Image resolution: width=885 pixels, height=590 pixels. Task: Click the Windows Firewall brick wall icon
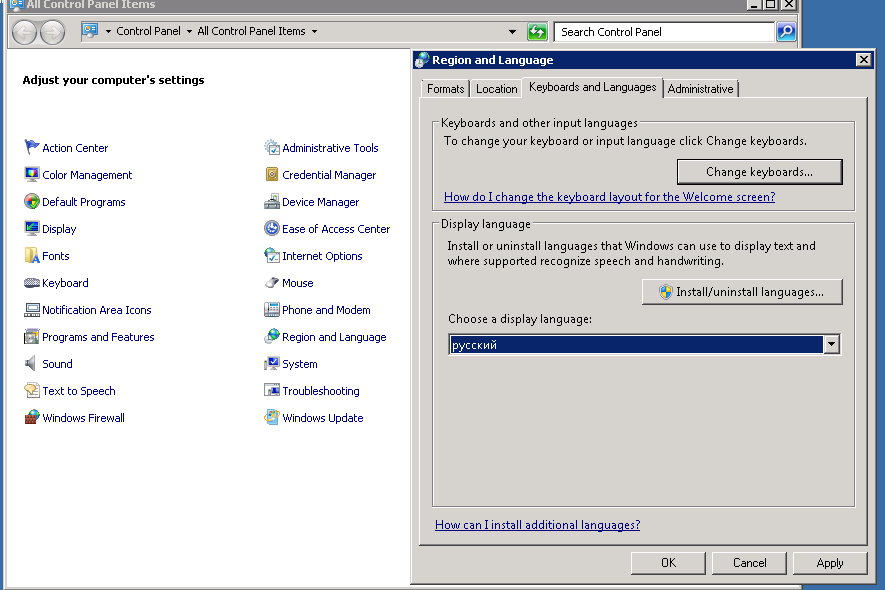click(32, 417)
